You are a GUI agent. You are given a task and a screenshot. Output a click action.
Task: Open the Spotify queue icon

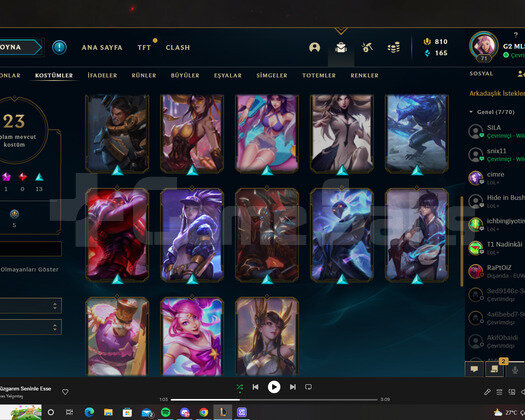pos(499,392)
